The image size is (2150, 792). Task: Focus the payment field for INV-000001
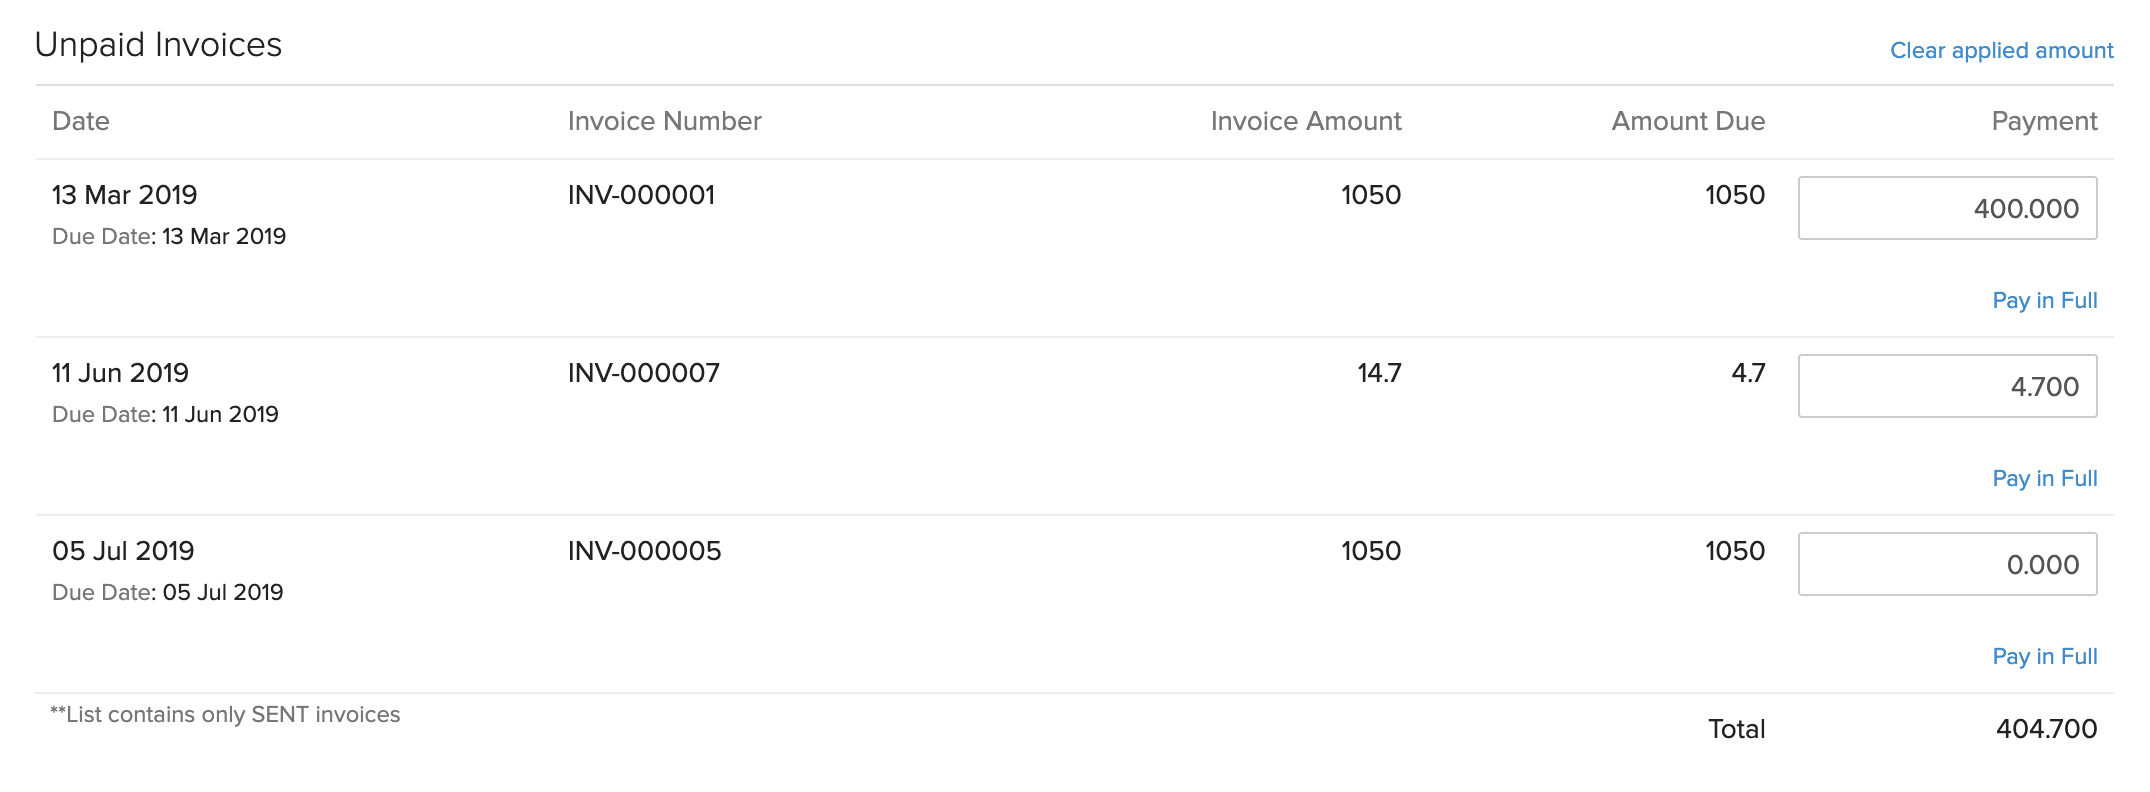[x=1947, y=208]
